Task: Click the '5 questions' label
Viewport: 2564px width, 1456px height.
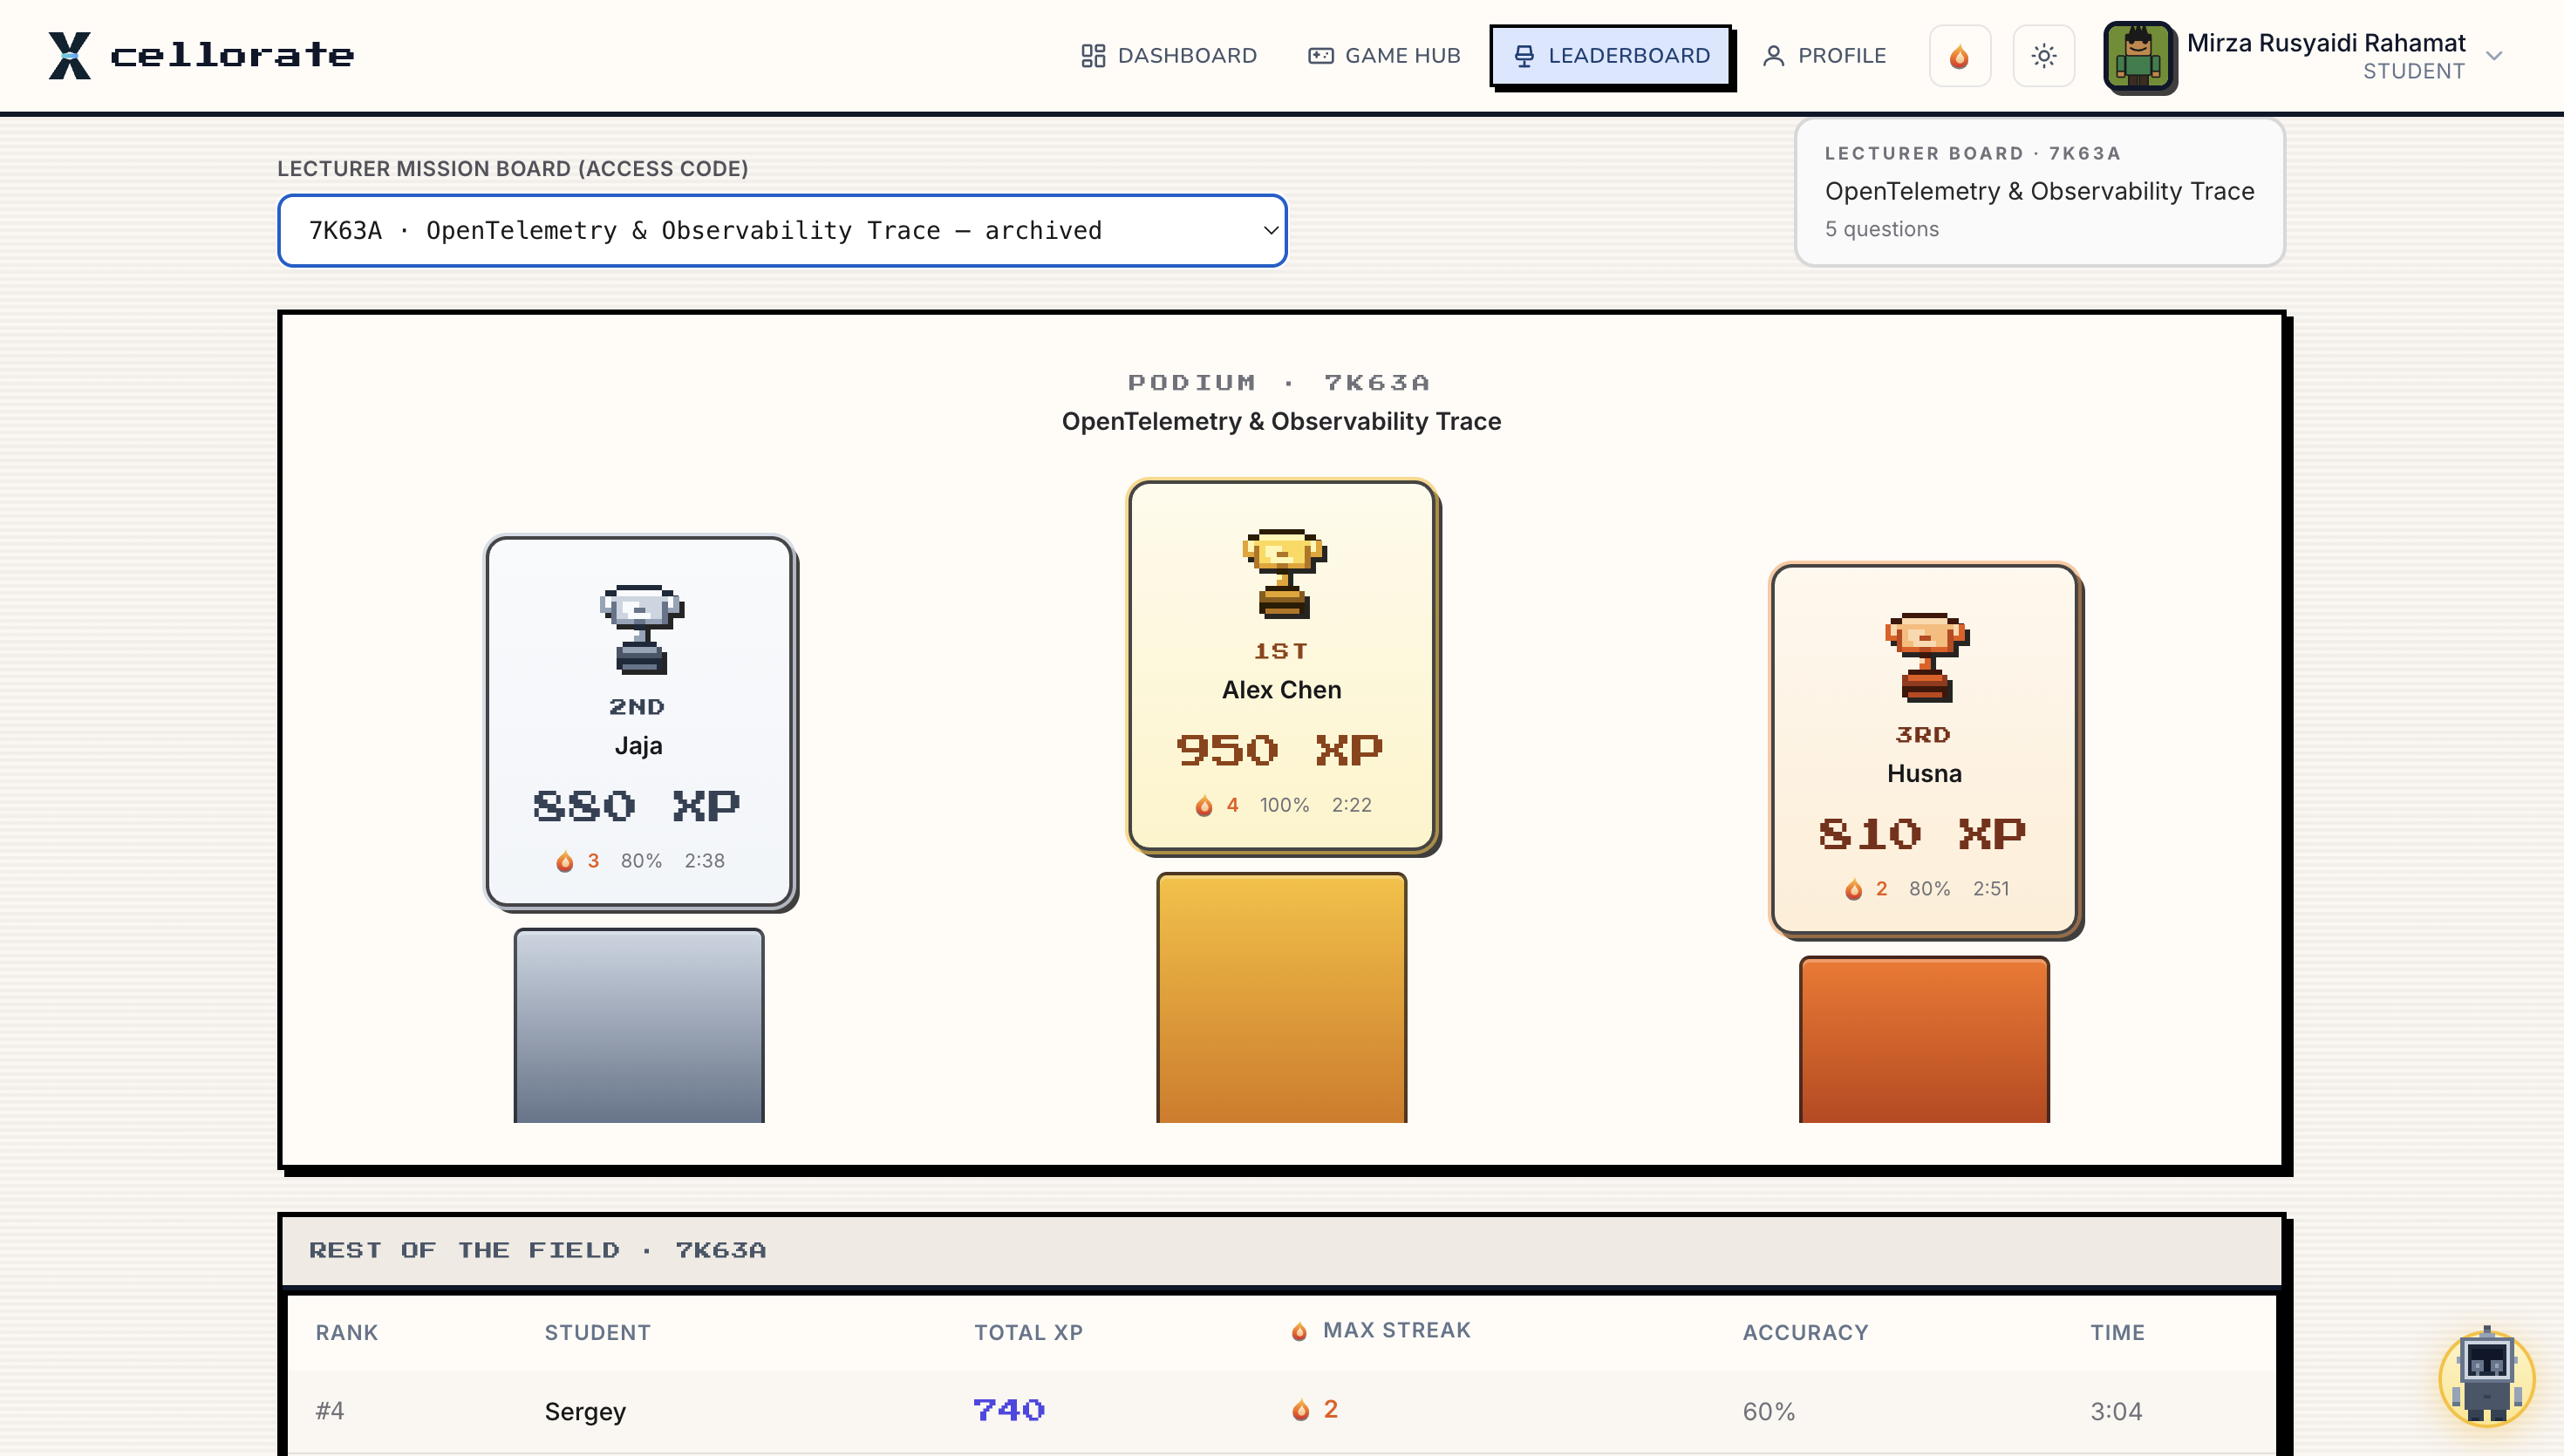Action: pyautogui.click(x=1881, y=229)
